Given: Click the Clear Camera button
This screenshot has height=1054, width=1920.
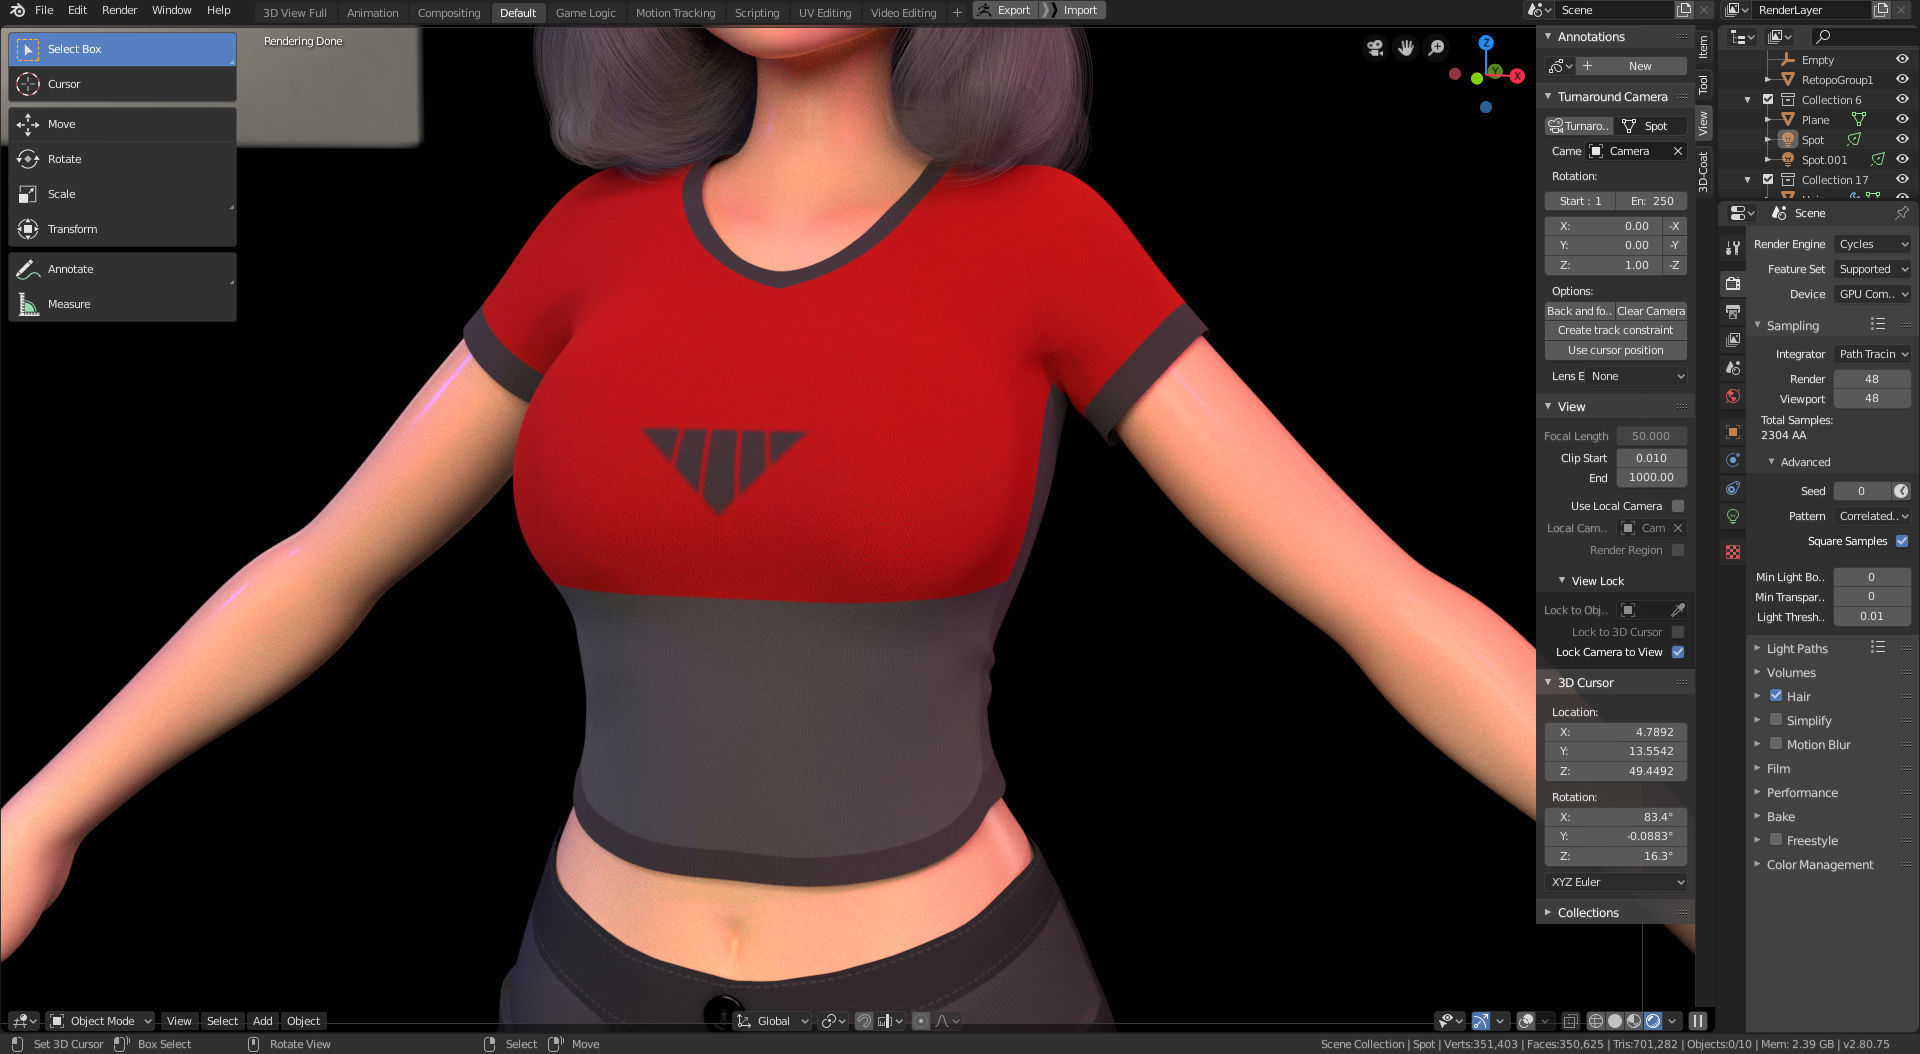Looking at the screenshot, I should (x=1651, y=311).
